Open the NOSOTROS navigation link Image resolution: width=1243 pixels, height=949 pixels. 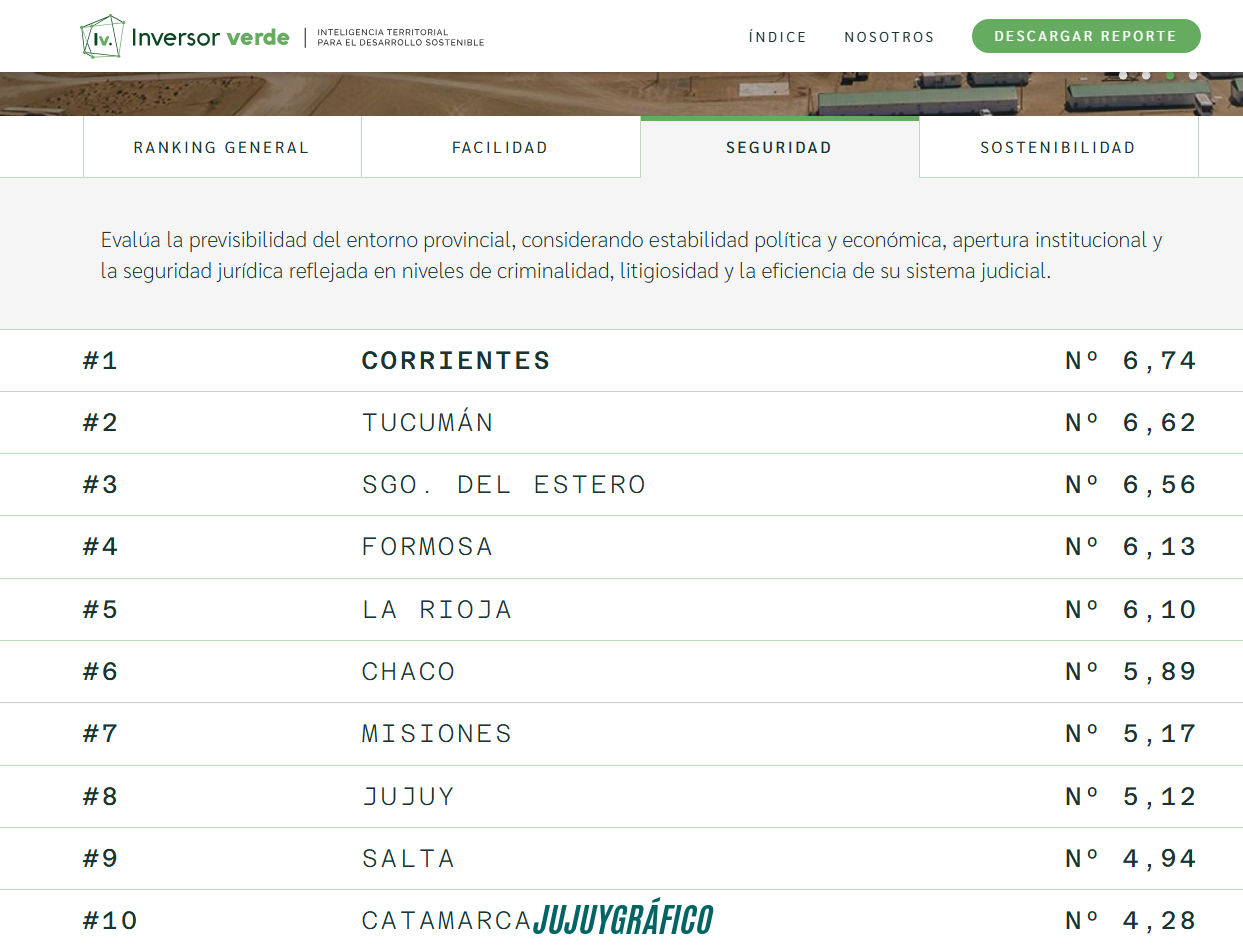889,37
